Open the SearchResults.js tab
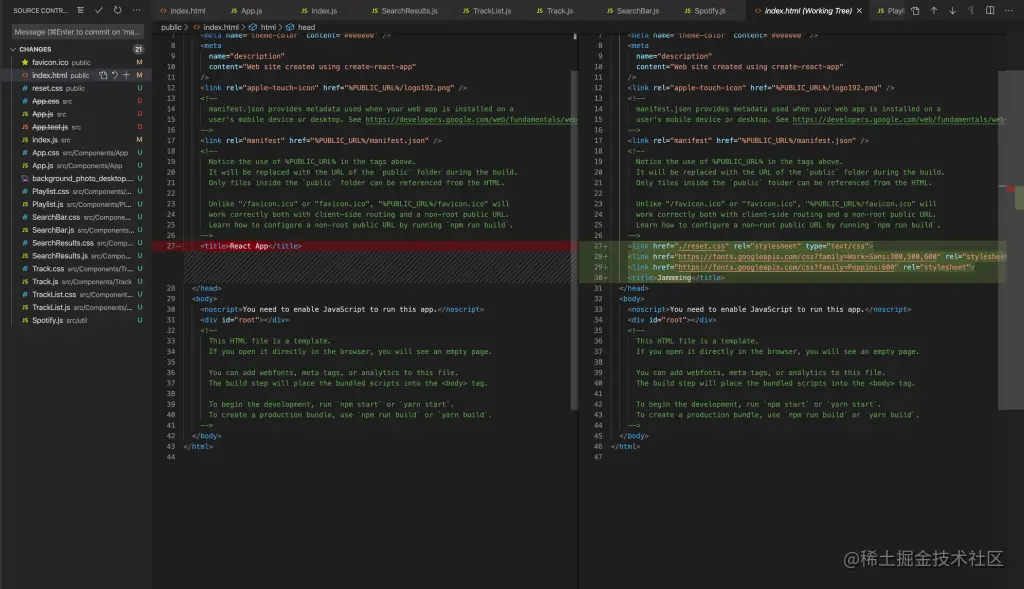Viewport: 1024px width, 589px height. tap(404, 10)
